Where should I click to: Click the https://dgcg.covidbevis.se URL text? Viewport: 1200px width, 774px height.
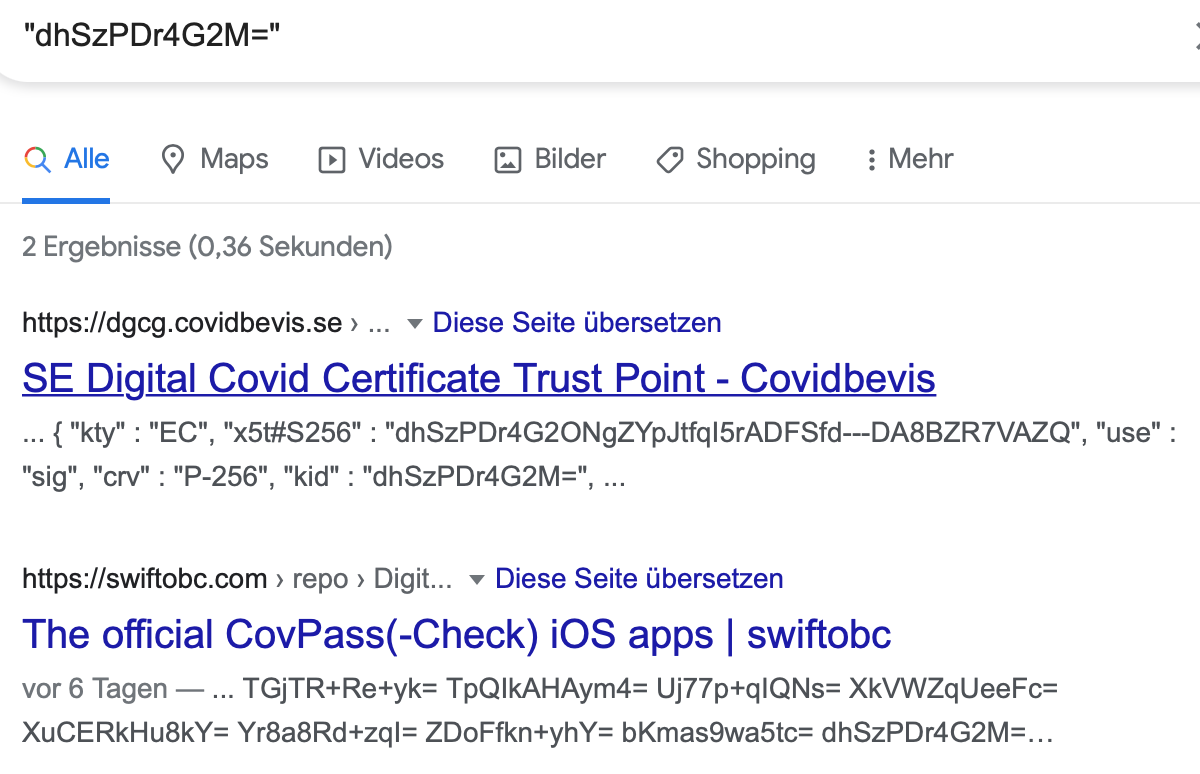182,323
